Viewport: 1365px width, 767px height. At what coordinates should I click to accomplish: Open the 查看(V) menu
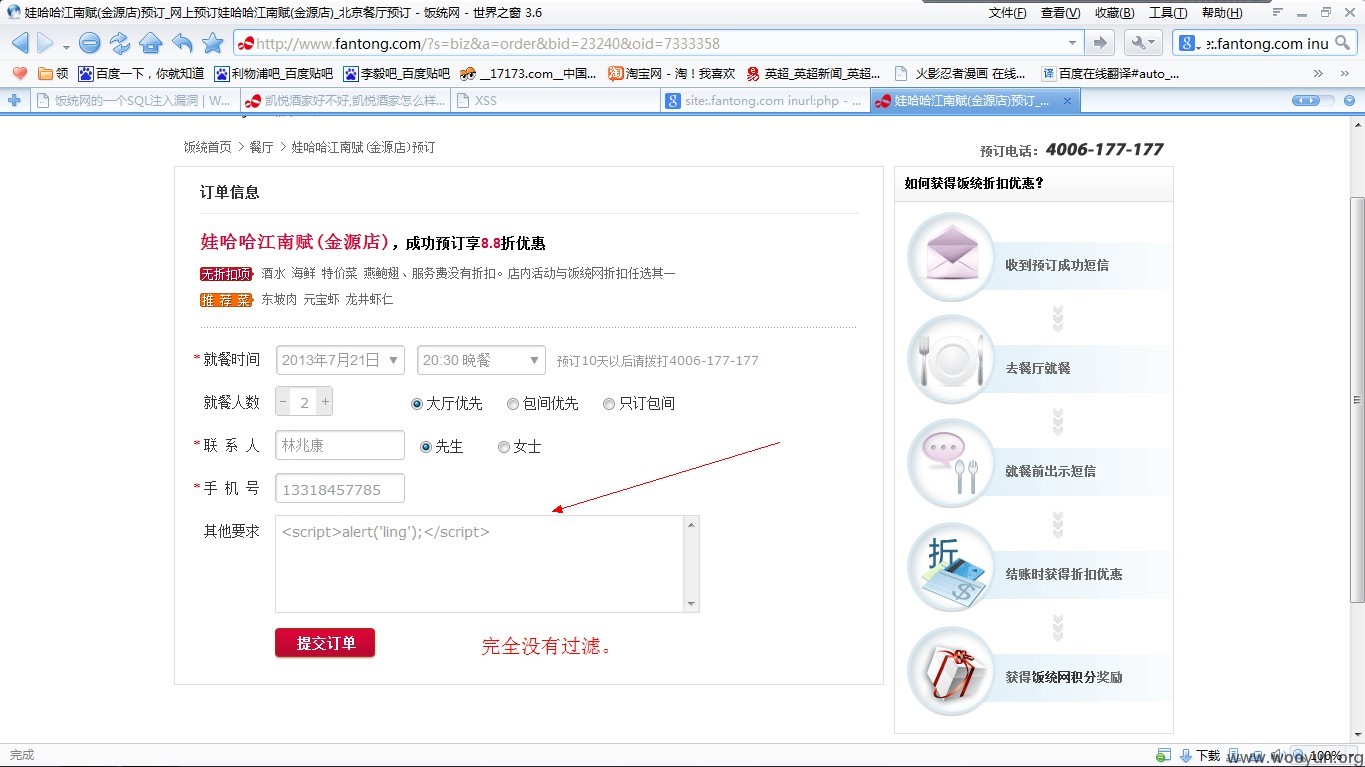1060,12
